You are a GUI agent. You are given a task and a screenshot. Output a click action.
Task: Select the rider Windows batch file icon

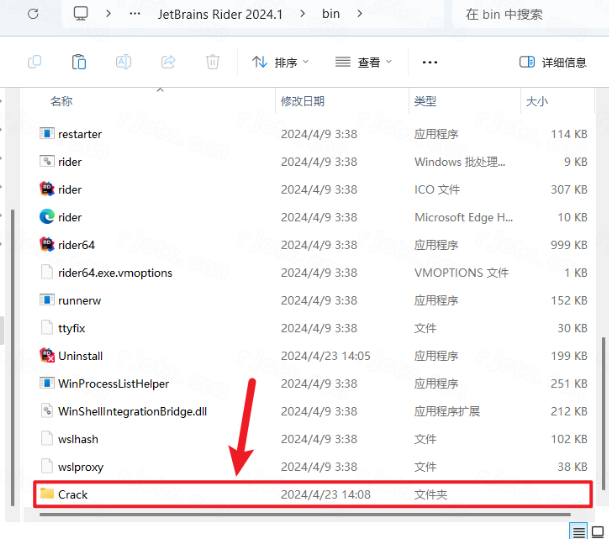pos(47,161)
